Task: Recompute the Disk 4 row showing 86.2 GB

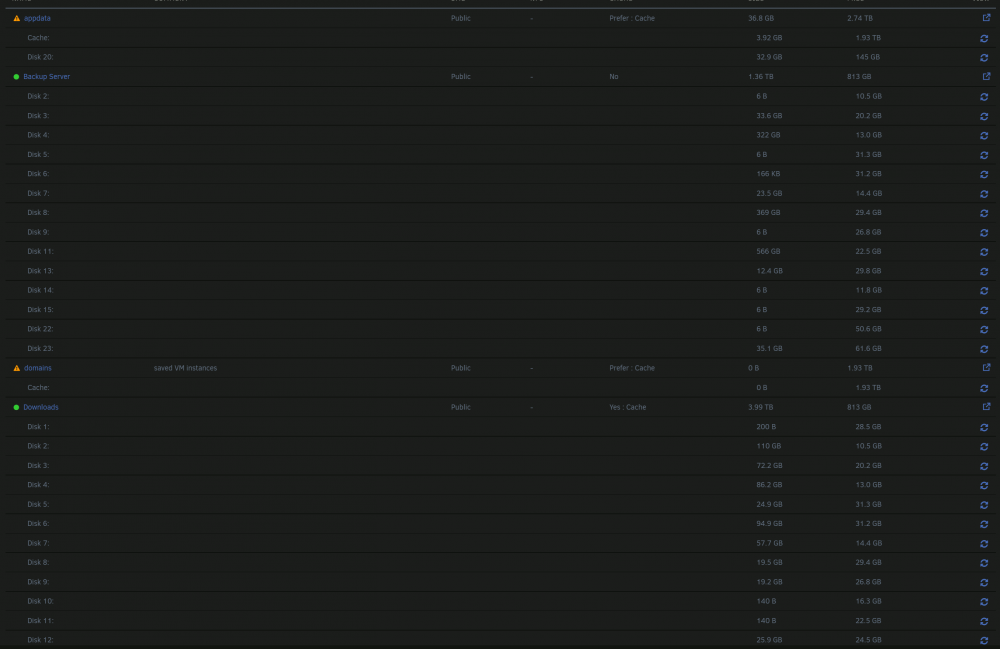Action: coord(984,485)
